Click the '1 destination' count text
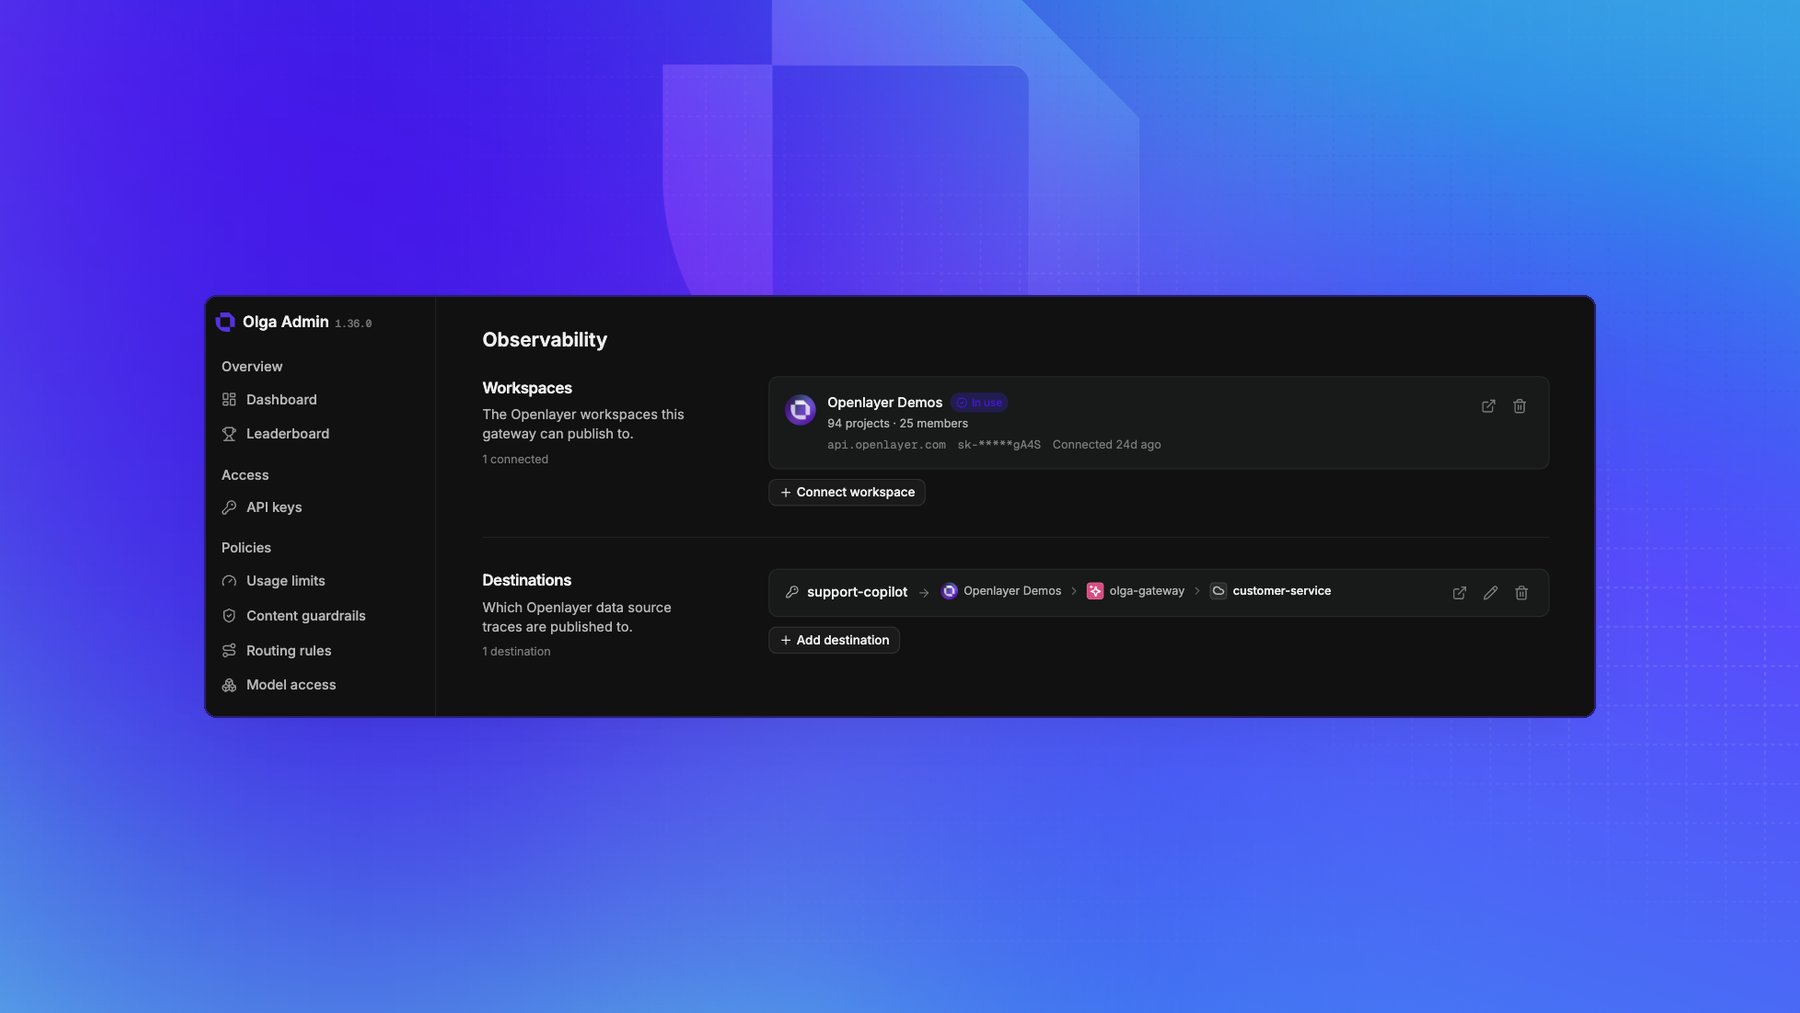 pyautogui.click(x=516, y=652)
